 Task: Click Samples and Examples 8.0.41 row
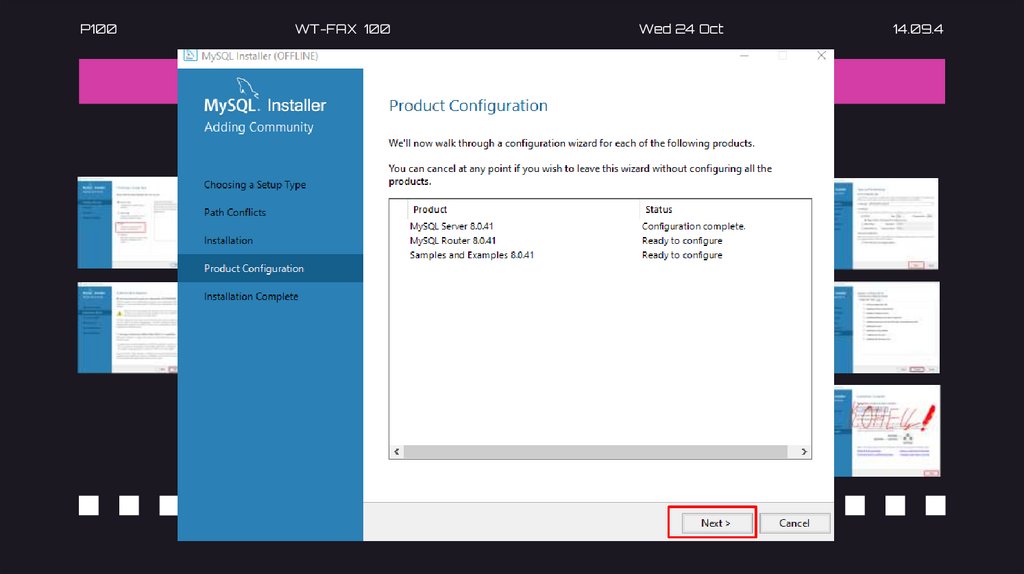(600, 255)
